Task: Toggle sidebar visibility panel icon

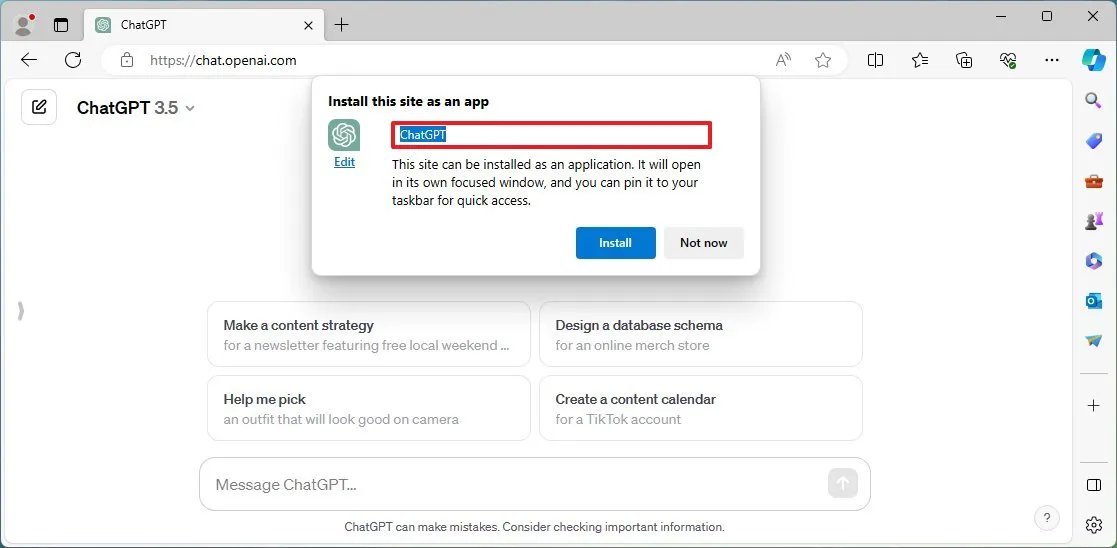Action: 1093,485
